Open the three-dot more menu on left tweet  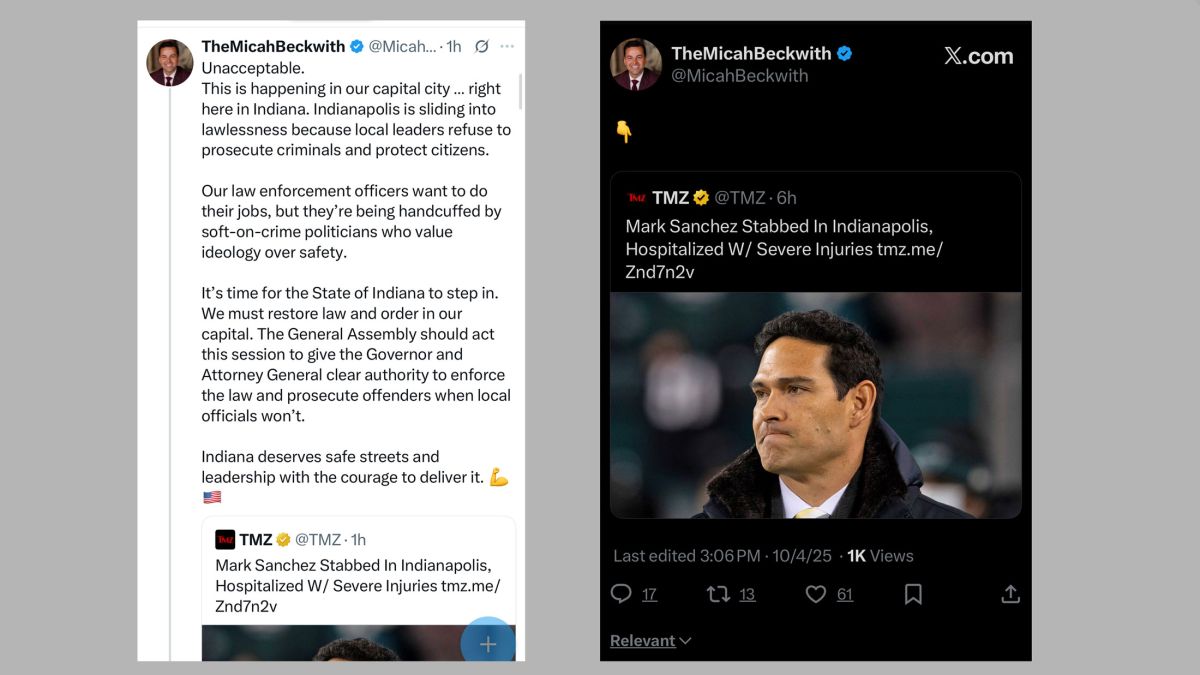pyautogui.click(x=507, y=47)
